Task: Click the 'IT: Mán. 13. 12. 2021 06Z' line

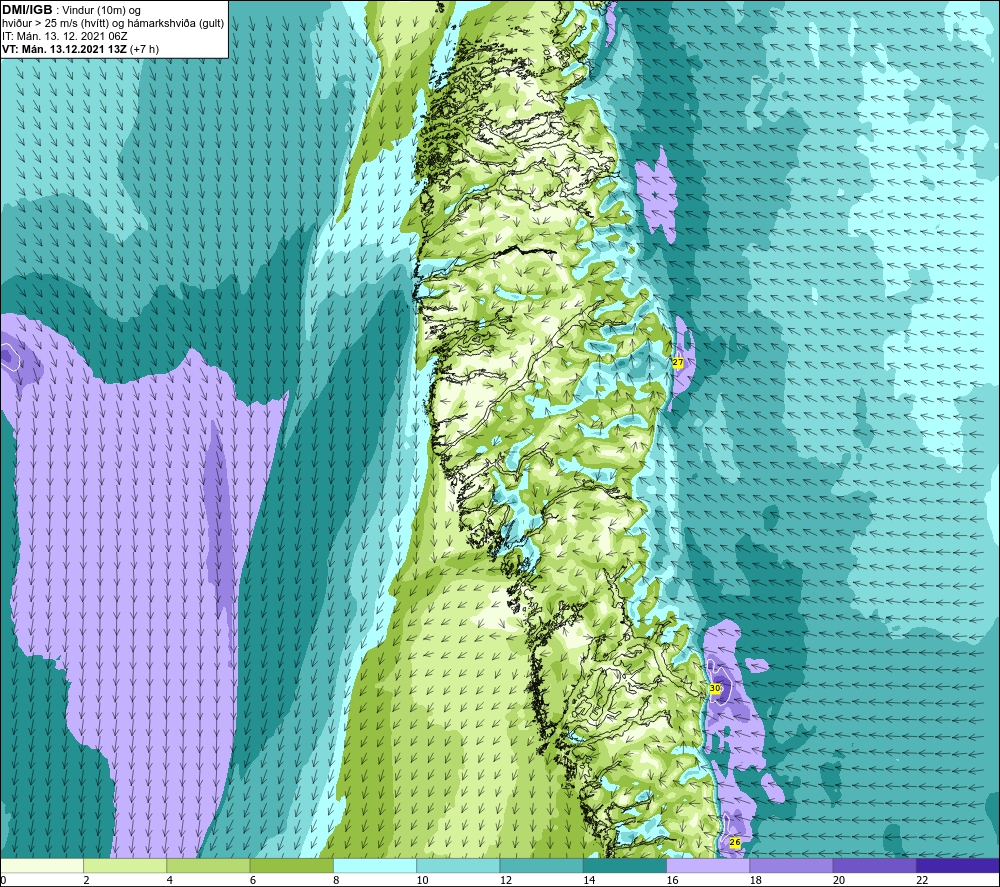Action: [x=64, y=36]
